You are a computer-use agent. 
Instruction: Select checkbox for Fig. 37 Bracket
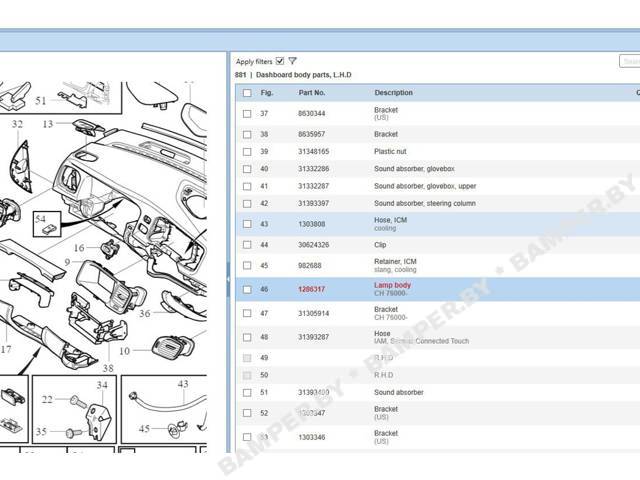pos(247,114)
